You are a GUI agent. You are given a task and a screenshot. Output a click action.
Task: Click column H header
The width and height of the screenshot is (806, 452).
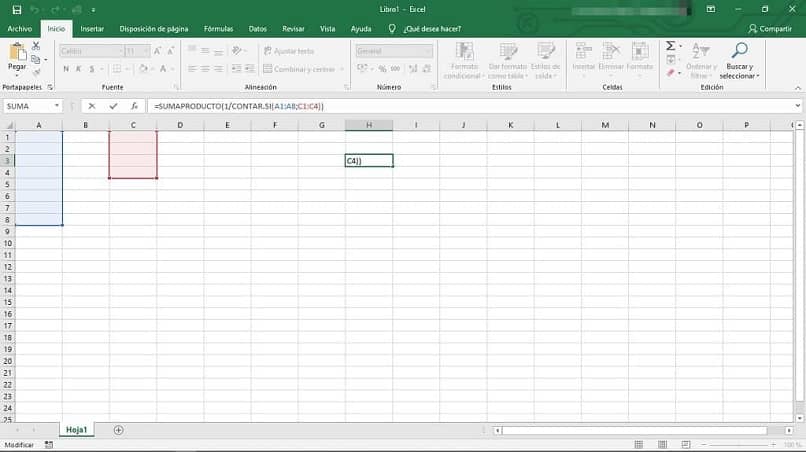tap(369, 125)
